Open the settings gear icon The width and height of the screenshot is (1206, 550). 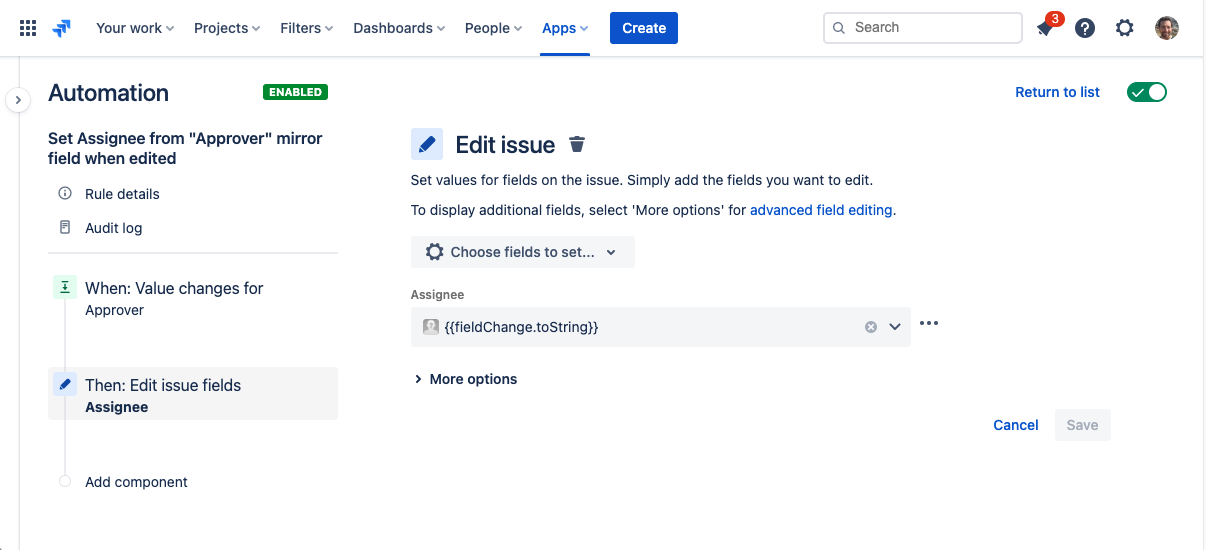click(x=1125, y=28)
